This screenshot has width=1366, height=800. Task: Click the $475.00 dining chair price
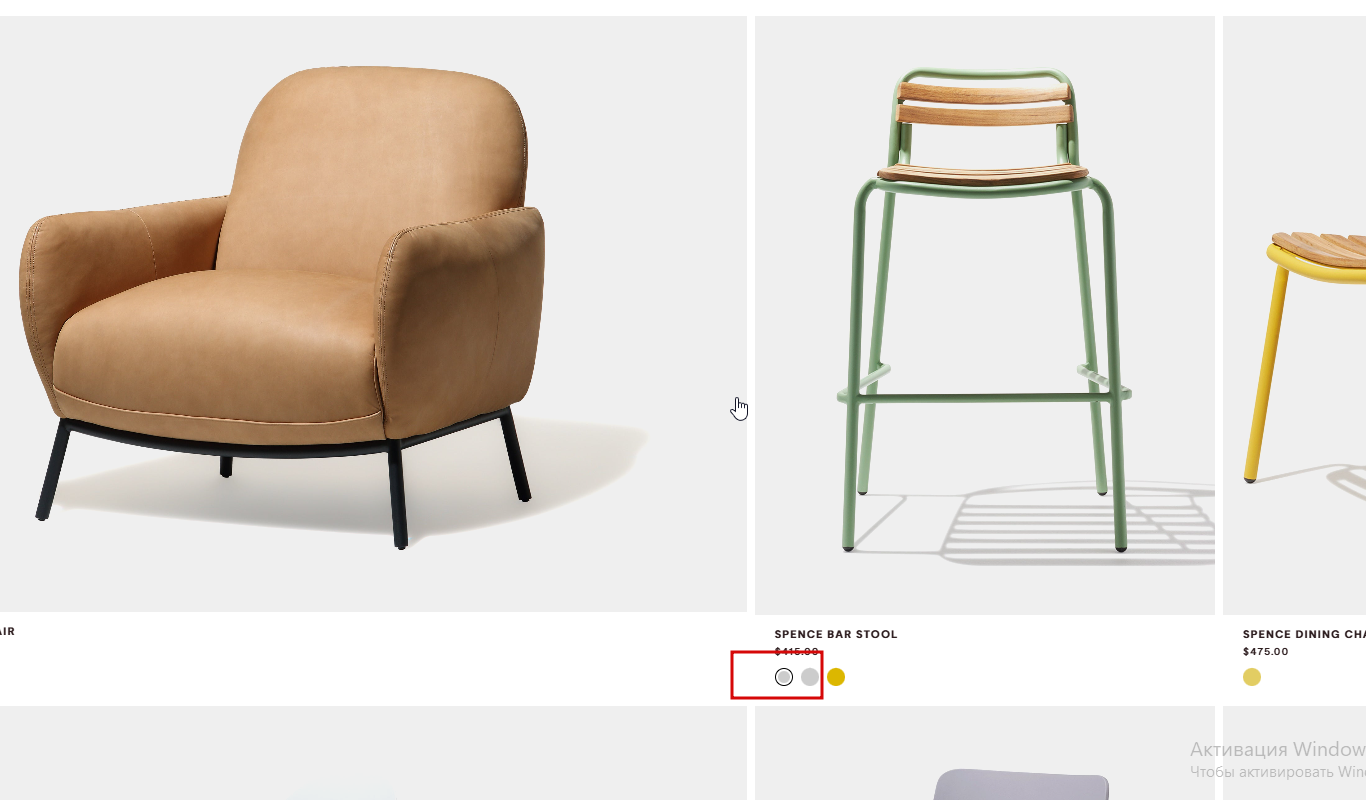[1265, 651]
